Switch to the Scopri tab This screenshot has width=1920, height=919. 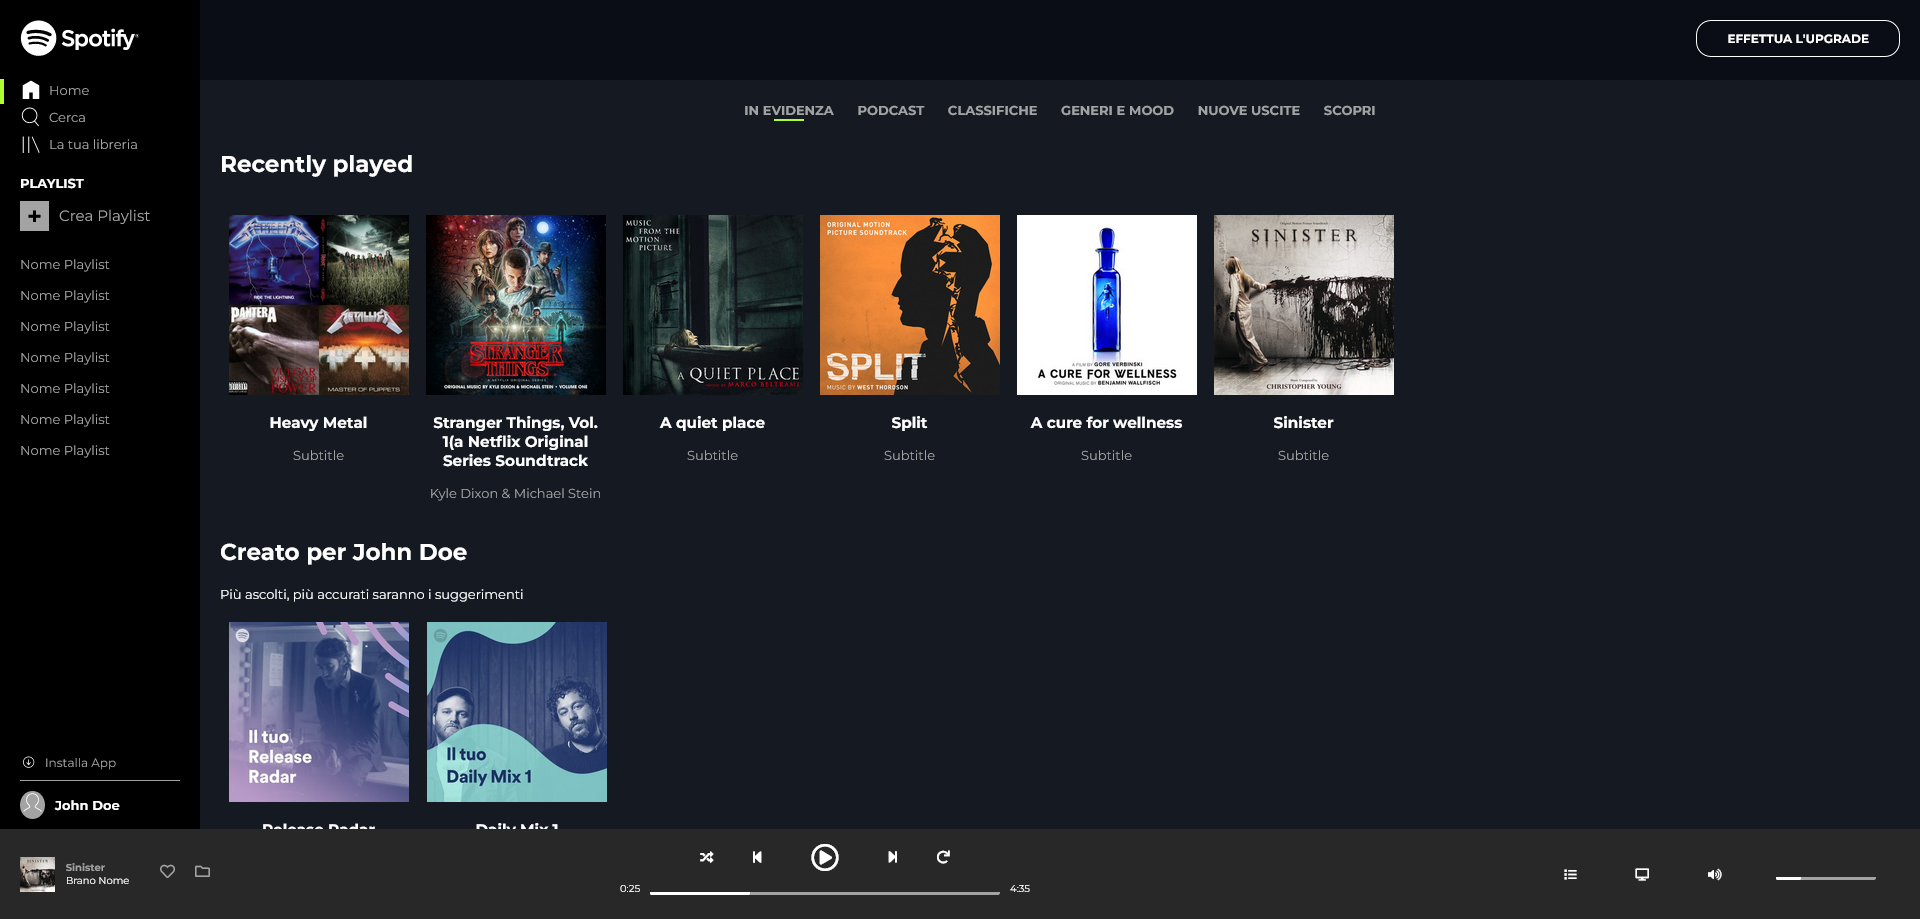tap(1349, 111)
